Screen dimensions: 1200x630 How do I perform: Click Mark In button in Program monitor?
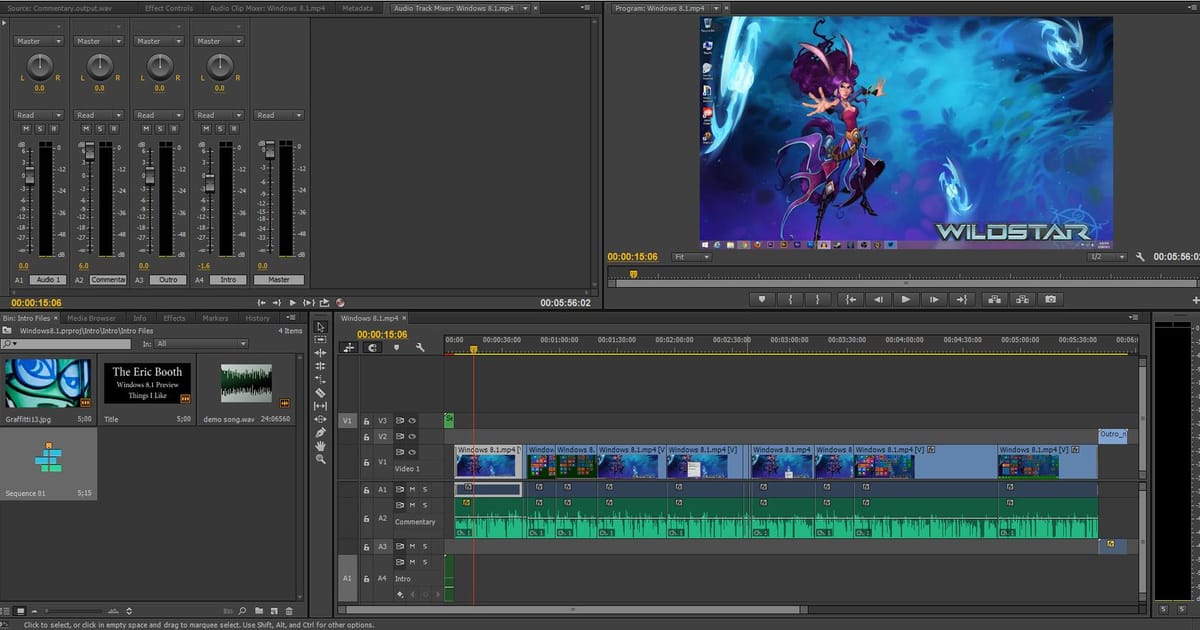(x=790, y=299)
